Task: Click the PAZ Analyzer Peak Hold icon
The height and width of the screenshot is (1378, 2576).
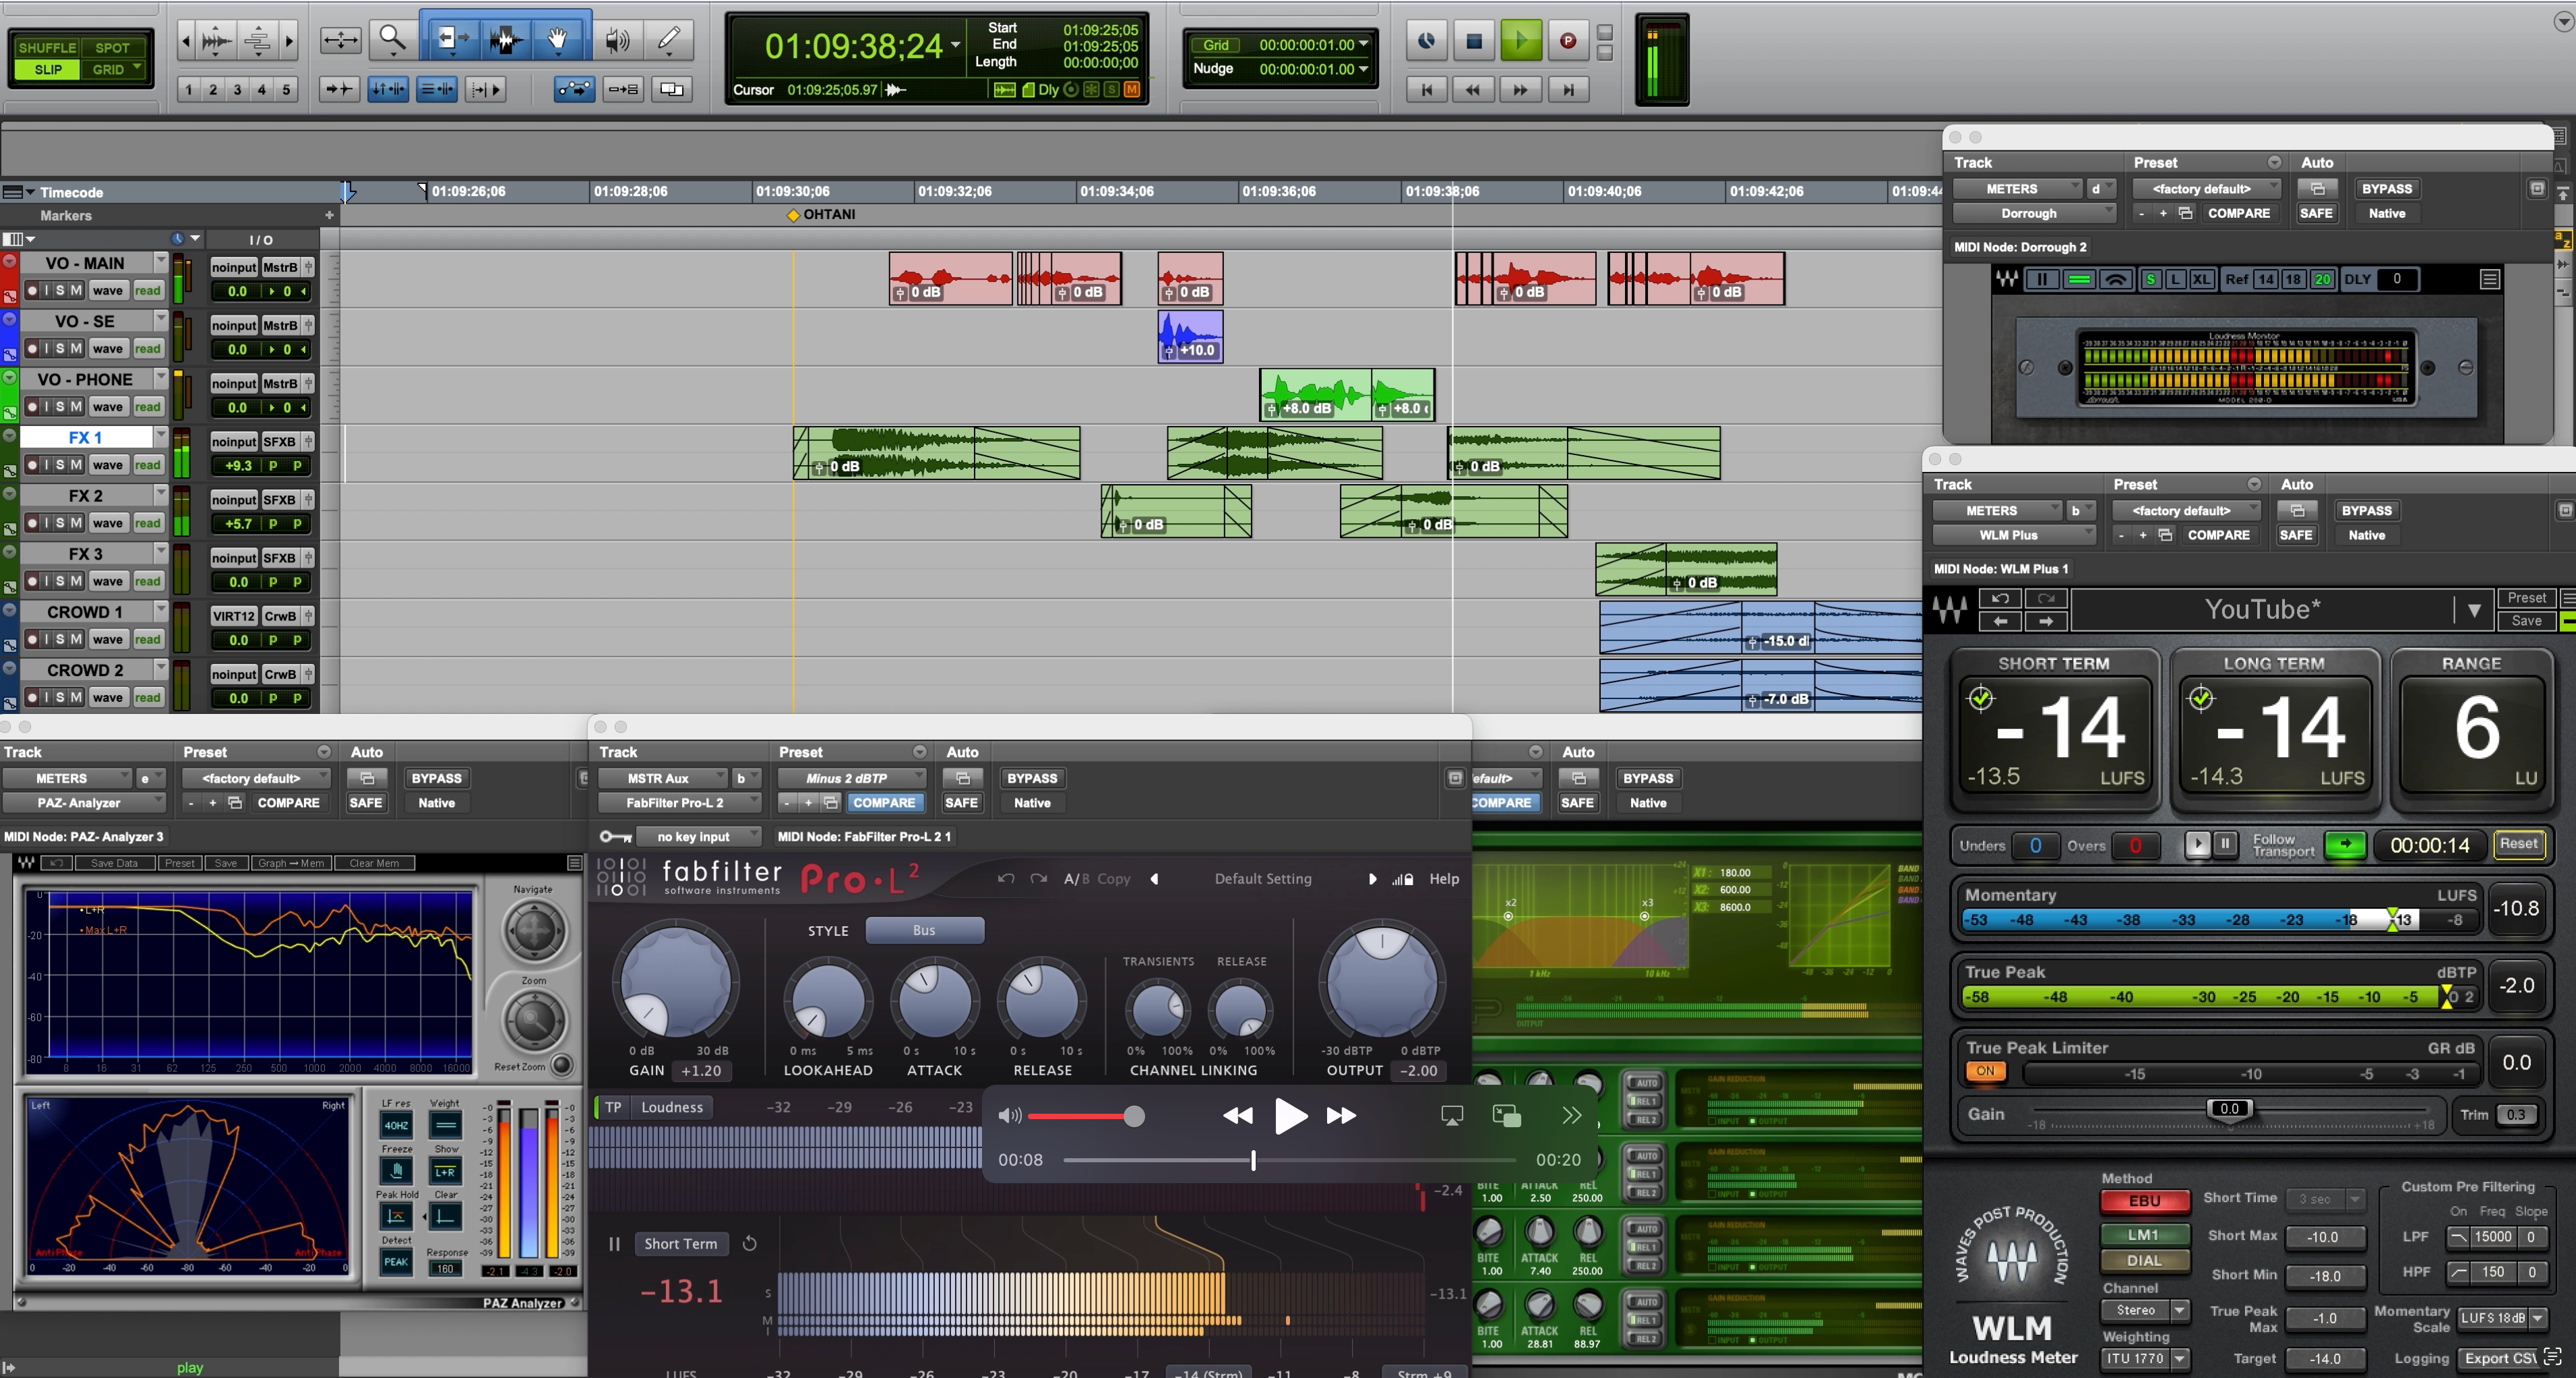Action: pos(396,1216)
